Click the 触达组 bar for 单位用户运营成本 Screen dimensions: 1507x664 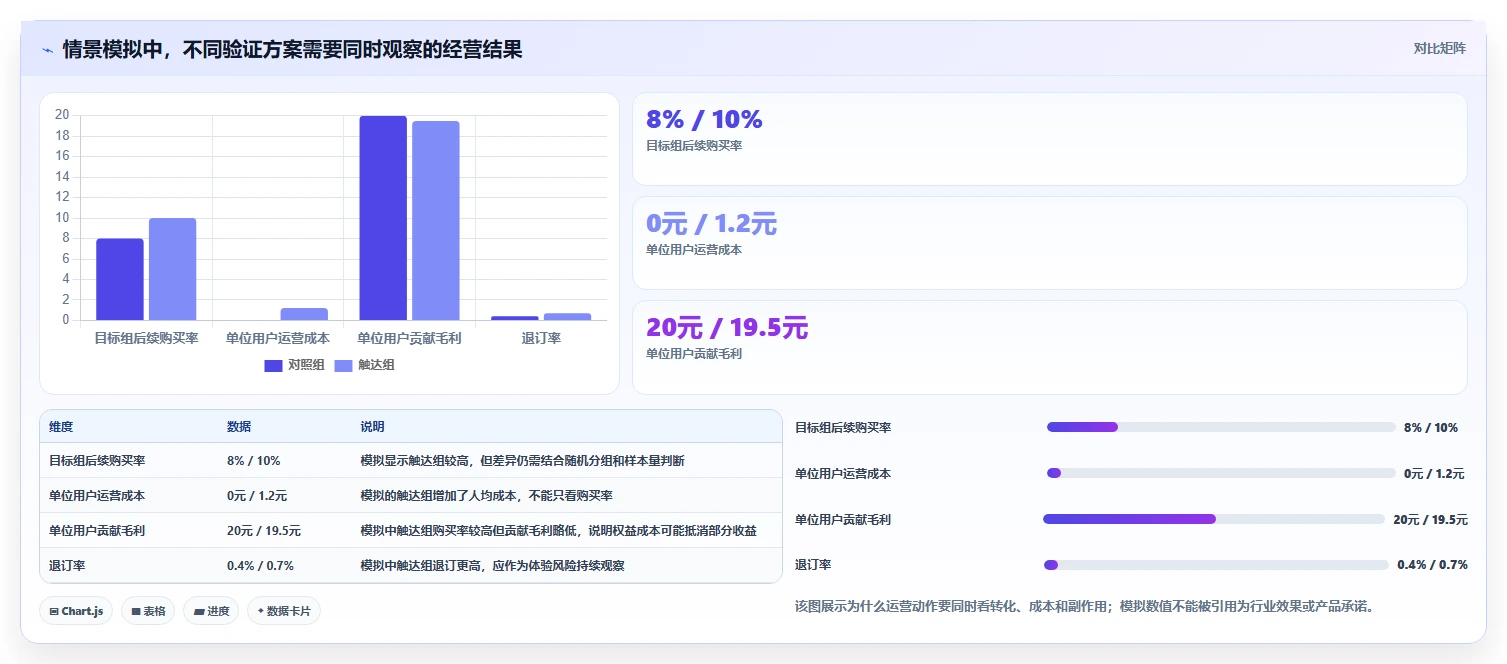pyautogui.click(x=304, y=314)
